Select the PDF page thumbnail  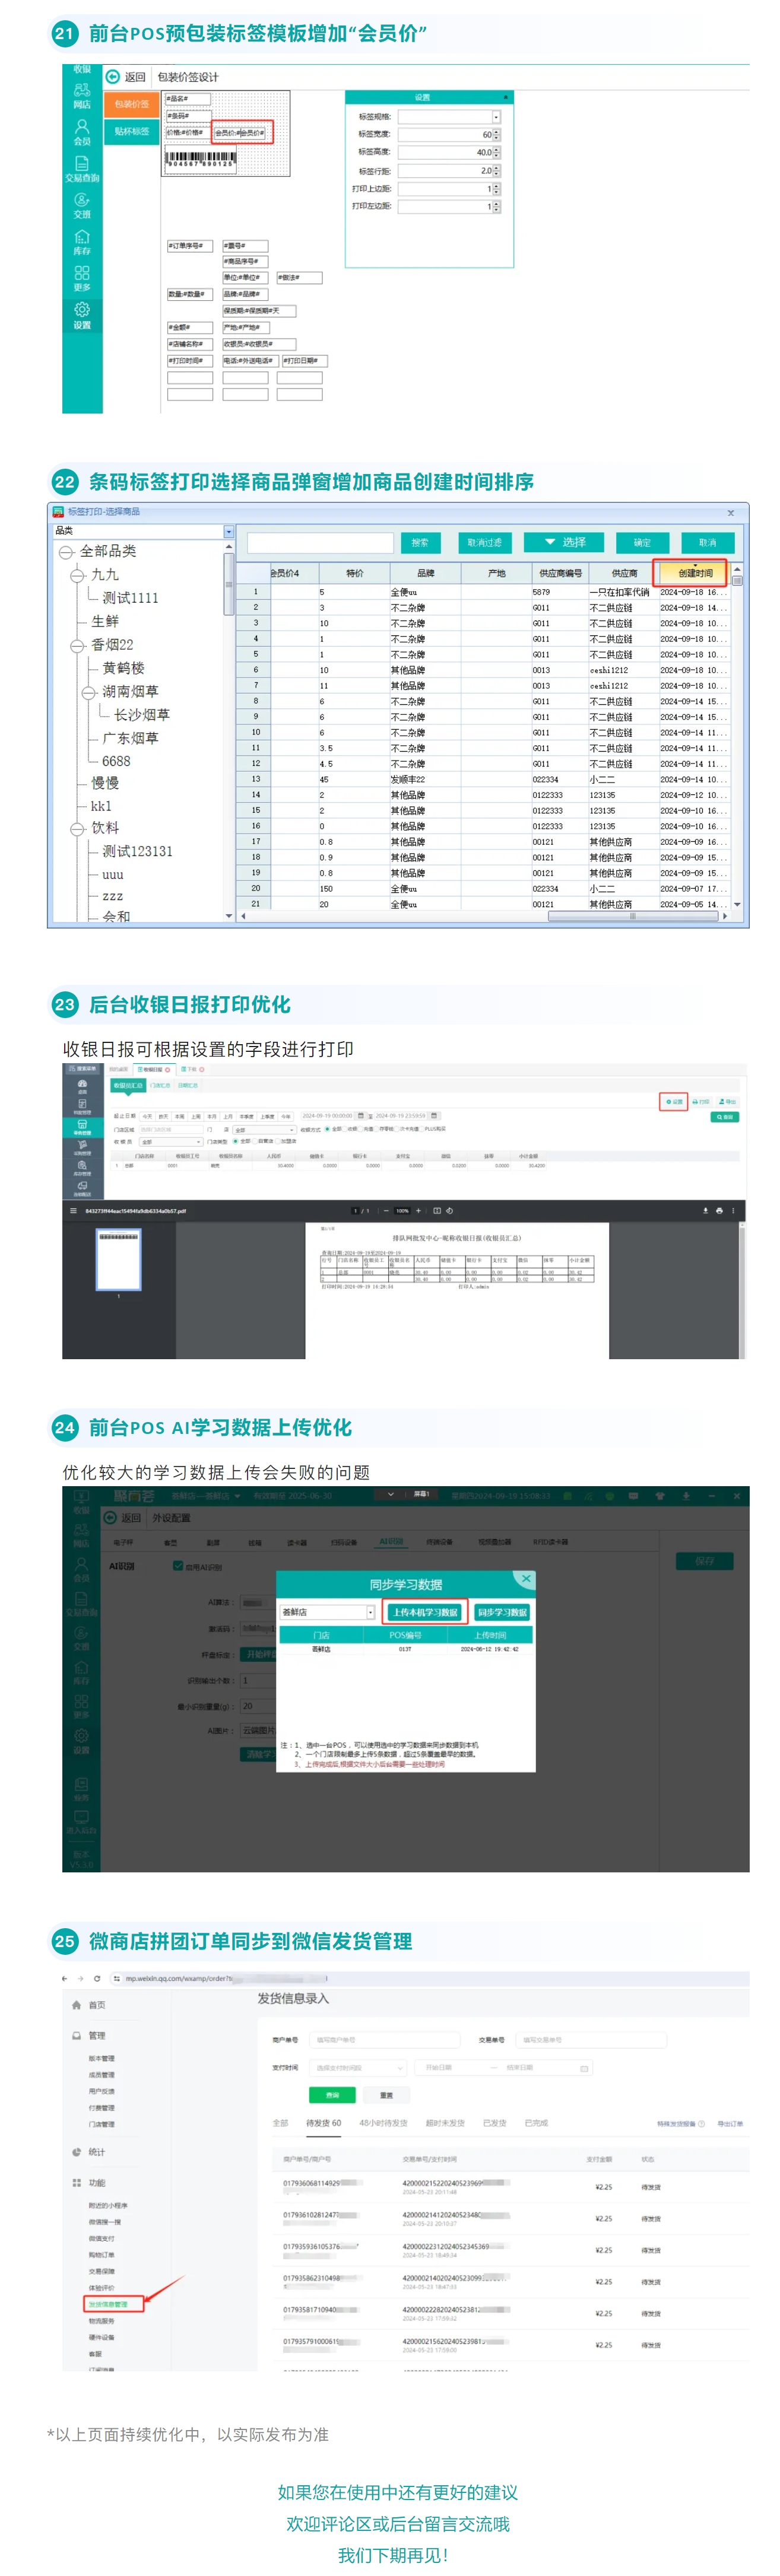(118, 1259)
